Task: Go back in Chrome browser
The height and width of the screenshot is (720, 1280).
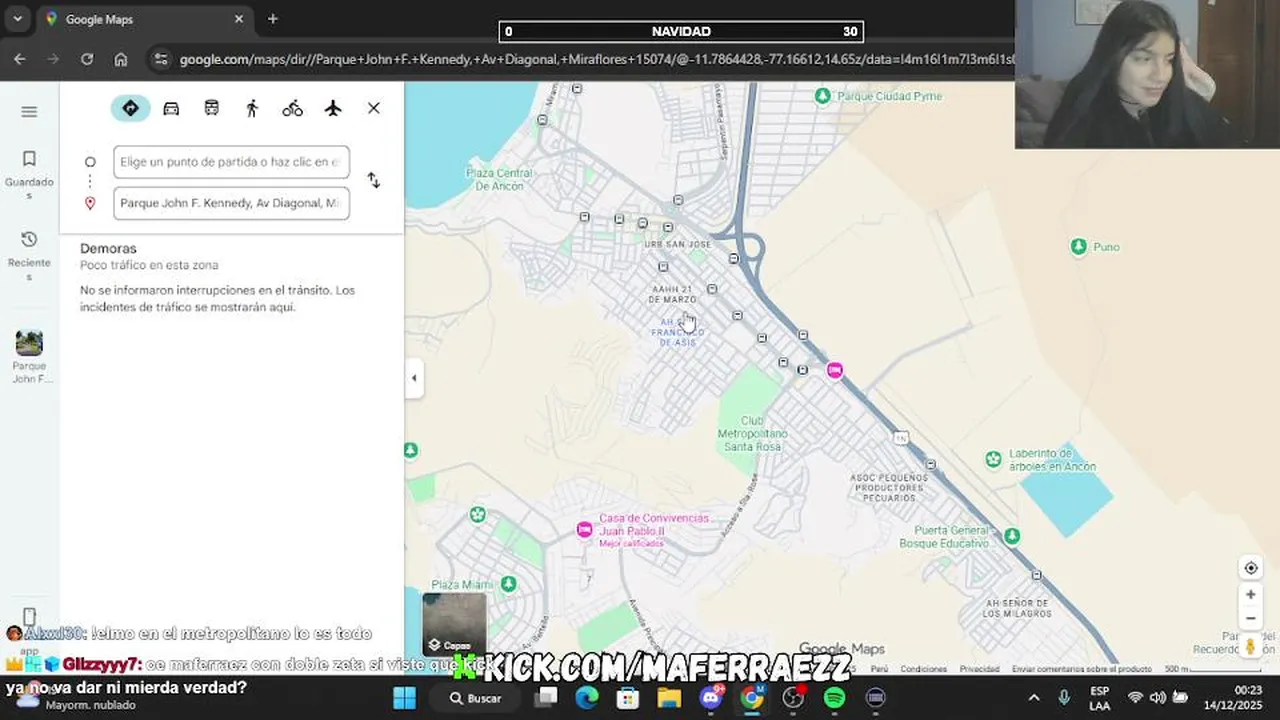Action: click(x=20, y=59)
